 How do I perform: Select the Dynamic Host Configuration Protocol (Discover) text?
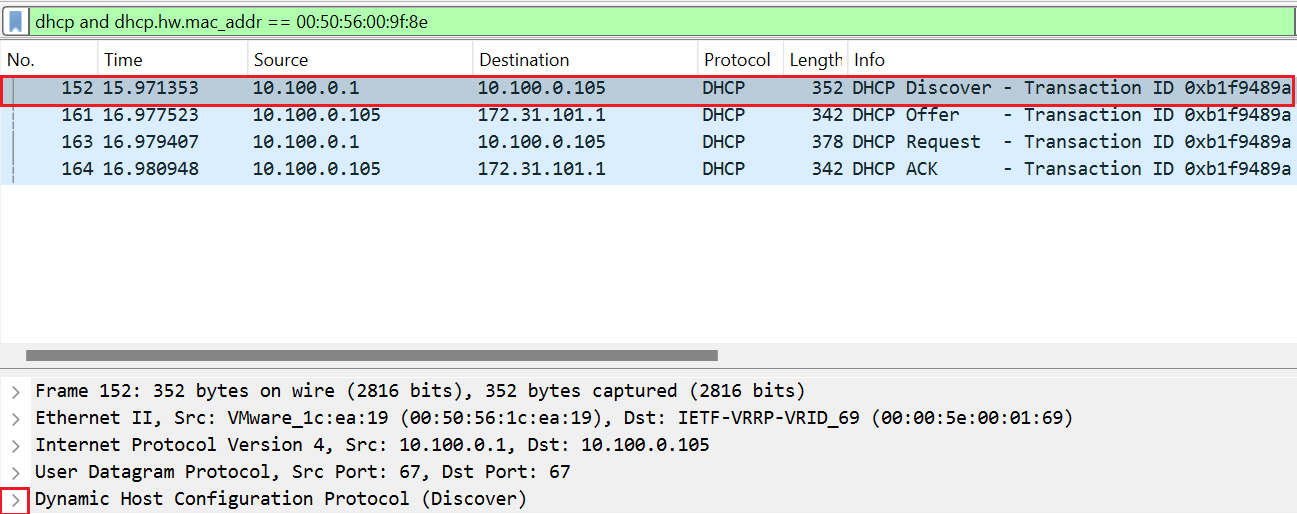(x=280, y=499)
